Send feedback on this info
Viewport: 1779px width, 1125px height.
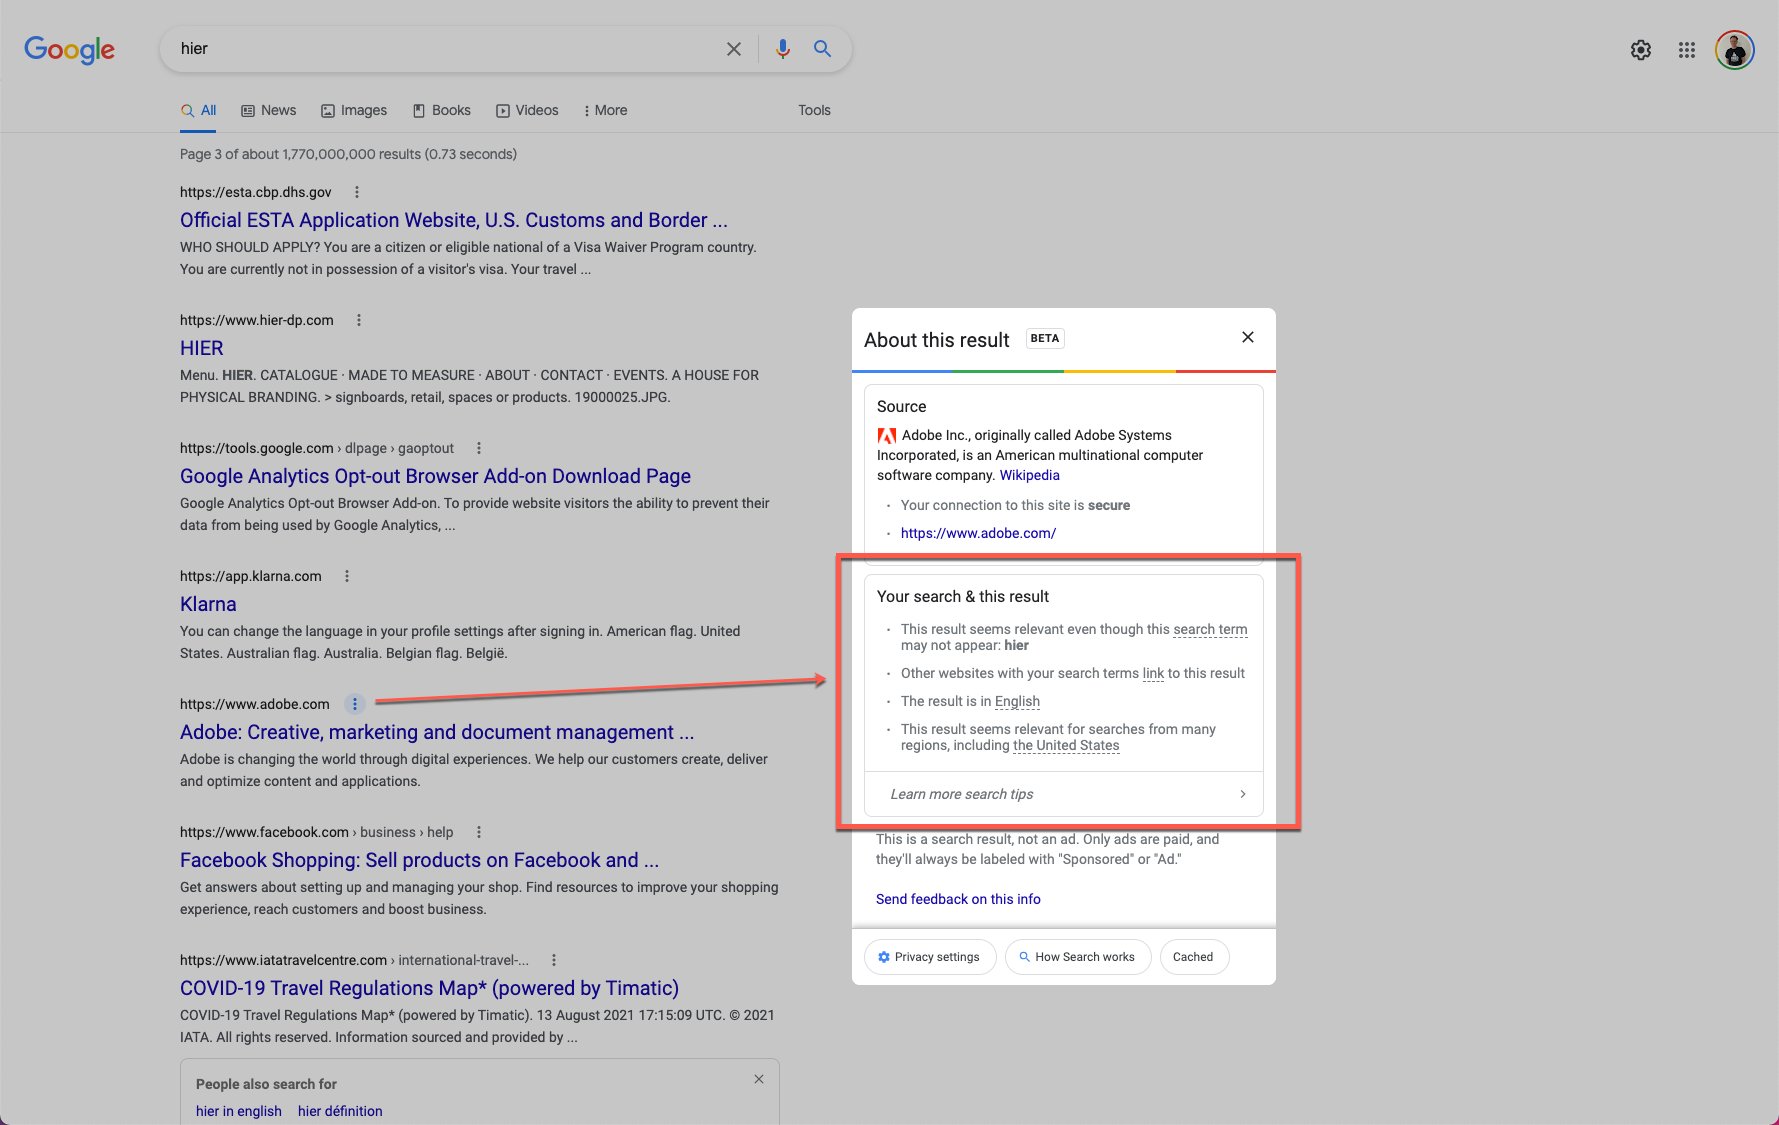pyautogui.click(x=958, y=899)
